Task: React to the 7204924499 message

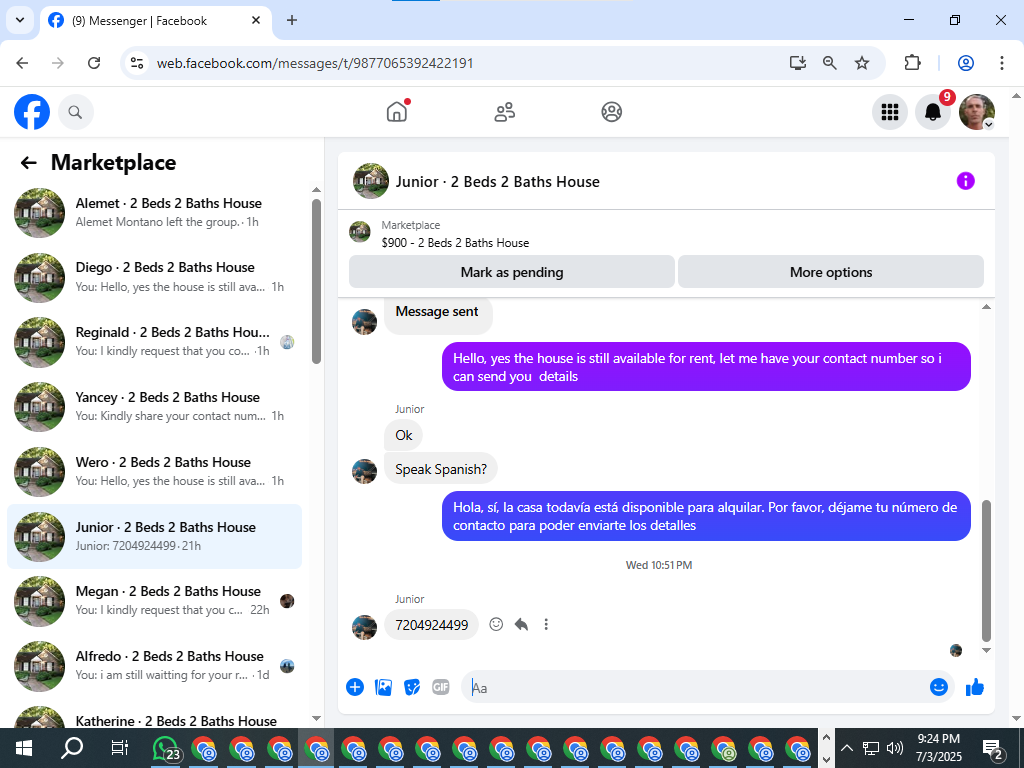Action: coord(496,624)
